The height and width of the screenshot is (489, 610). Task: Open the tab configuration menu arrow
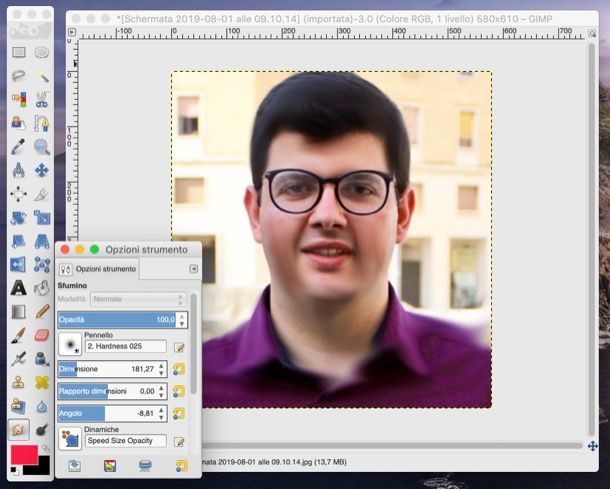(x=193, y=269)
